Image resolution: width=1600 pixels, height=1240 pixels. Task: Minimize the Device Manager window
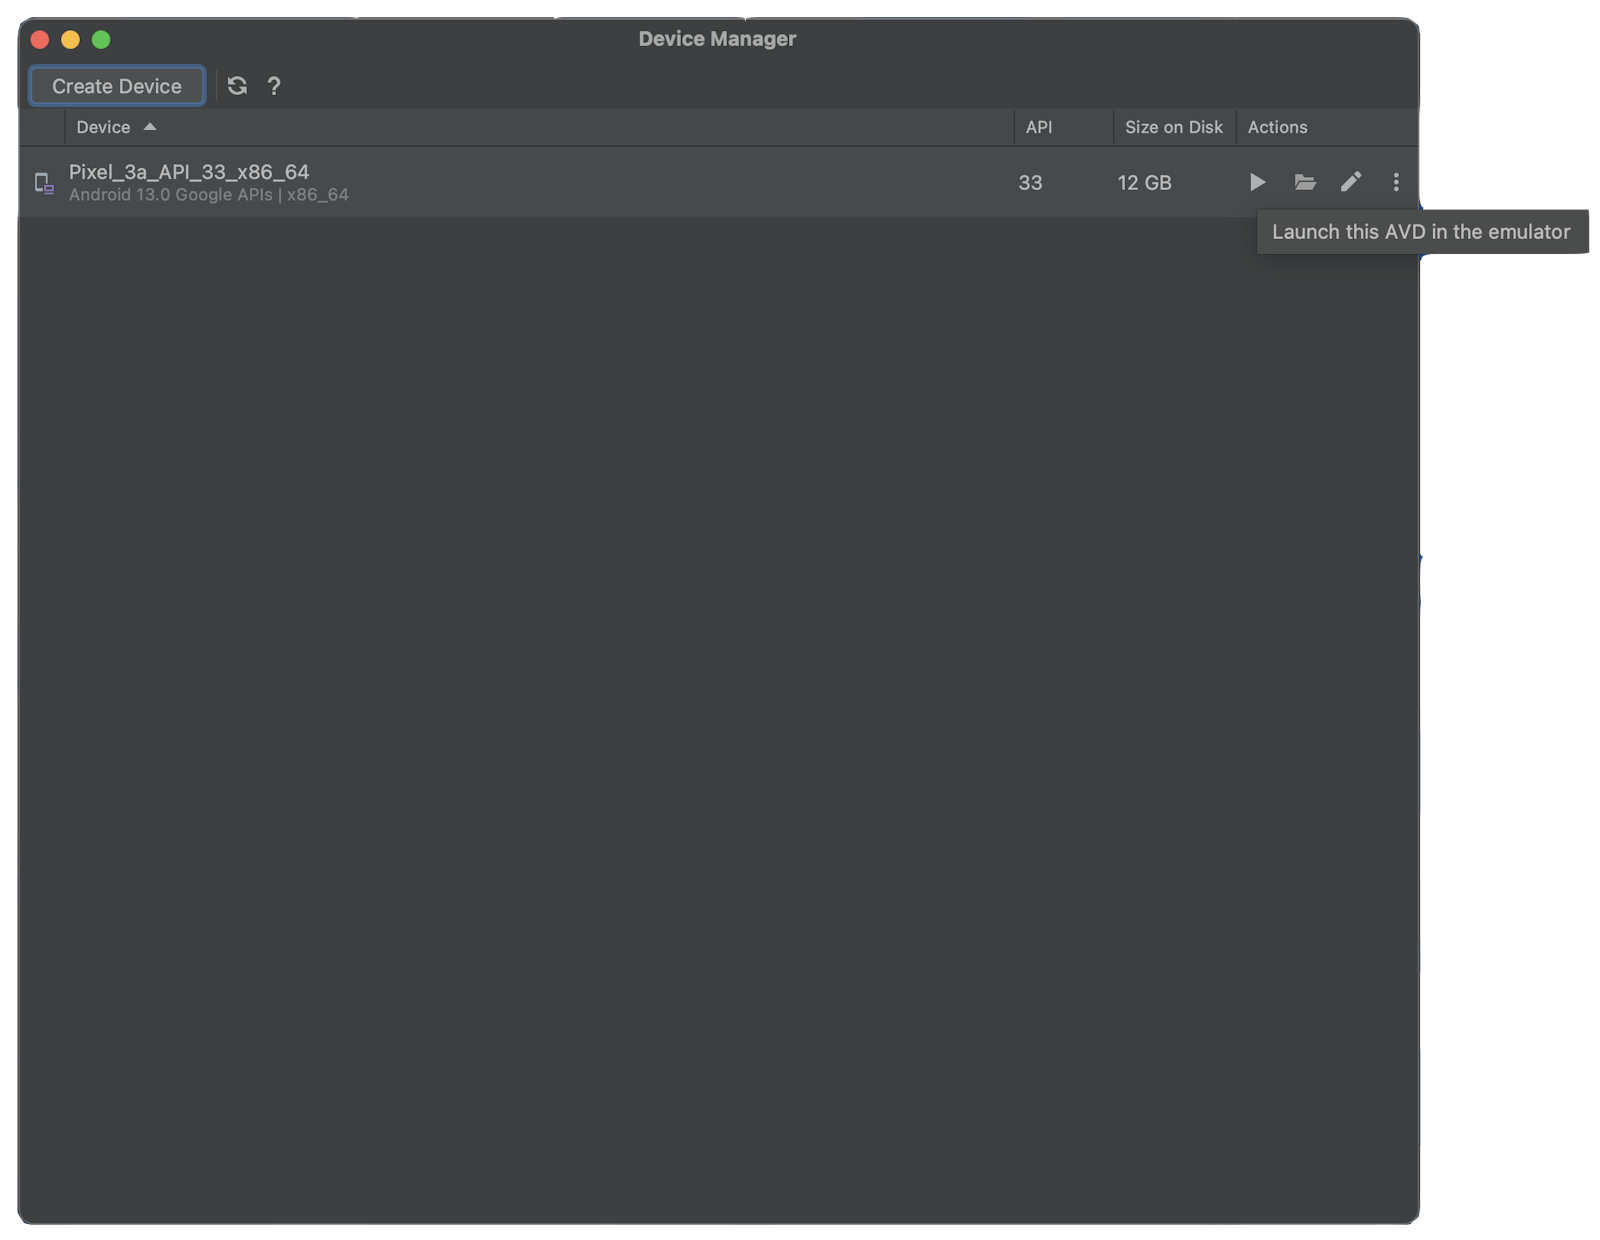pos(70,39)
